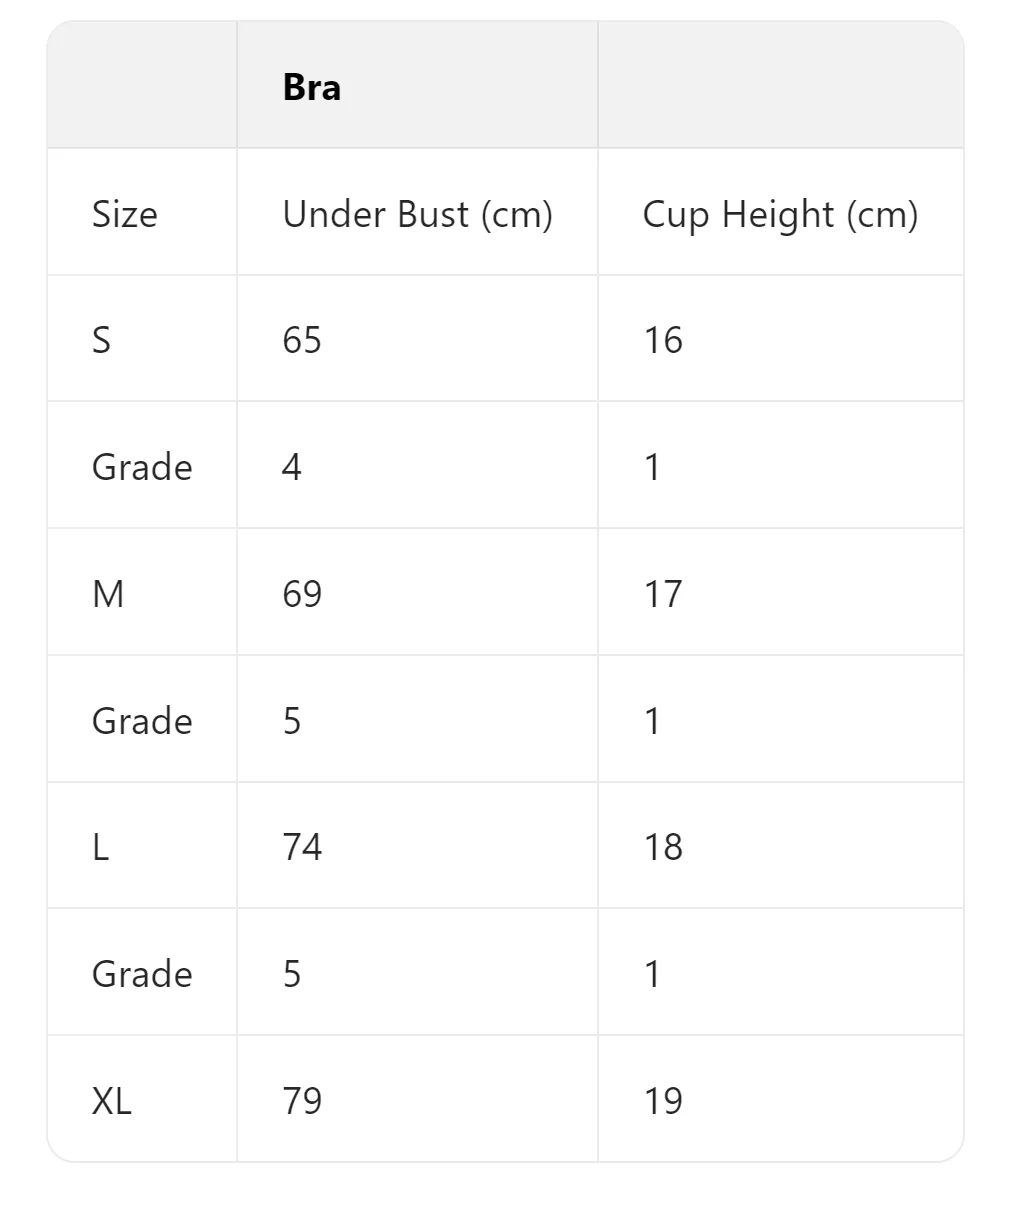Click the Cup Height (cm) cell
Screen dimensions: 1026x1206
point(780,213)
